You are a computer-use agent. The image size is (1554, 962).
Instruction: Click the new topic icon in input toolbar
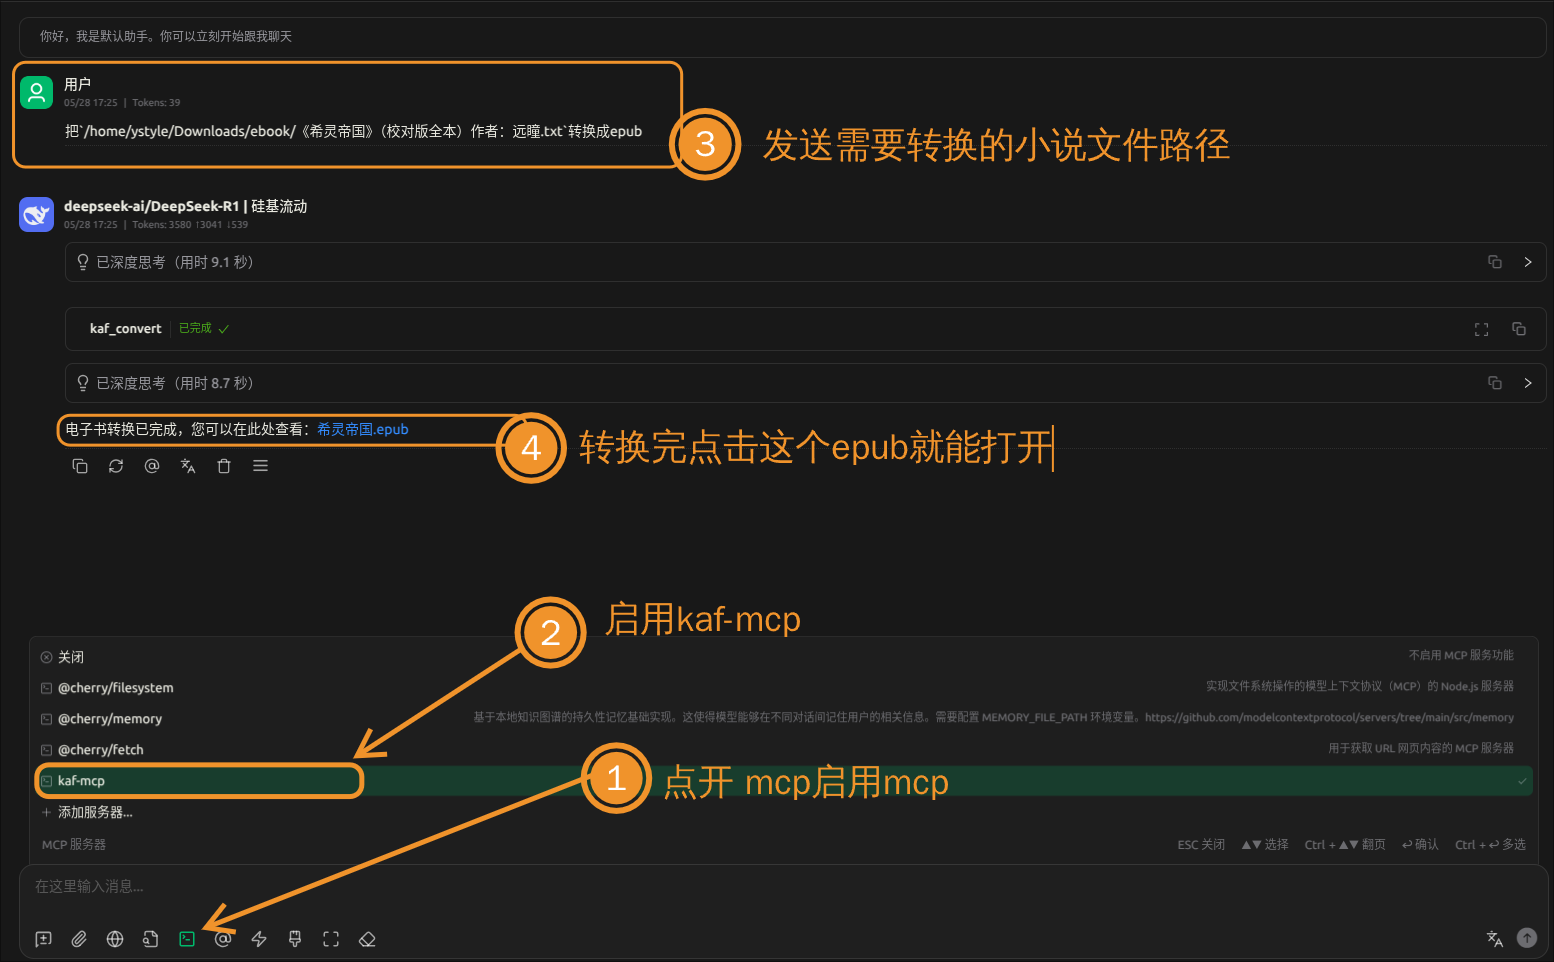coord(43,939)
